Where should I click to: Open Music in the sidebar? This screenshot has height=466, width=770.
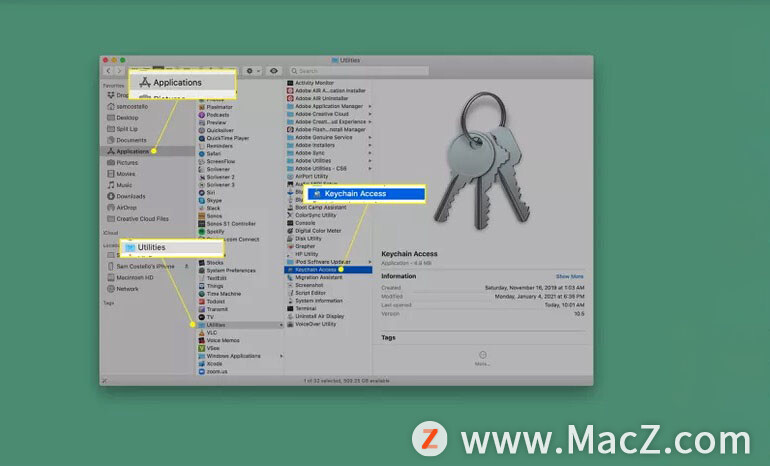(x=120, y=185)
